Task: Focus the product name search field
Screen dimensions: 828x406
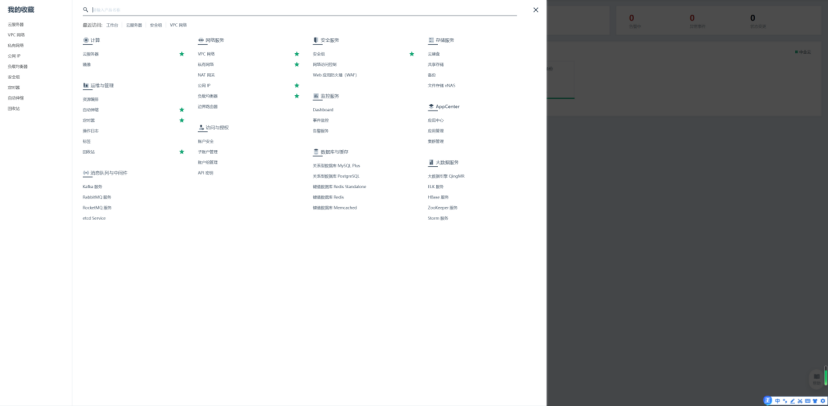Action: pos(304,10)
